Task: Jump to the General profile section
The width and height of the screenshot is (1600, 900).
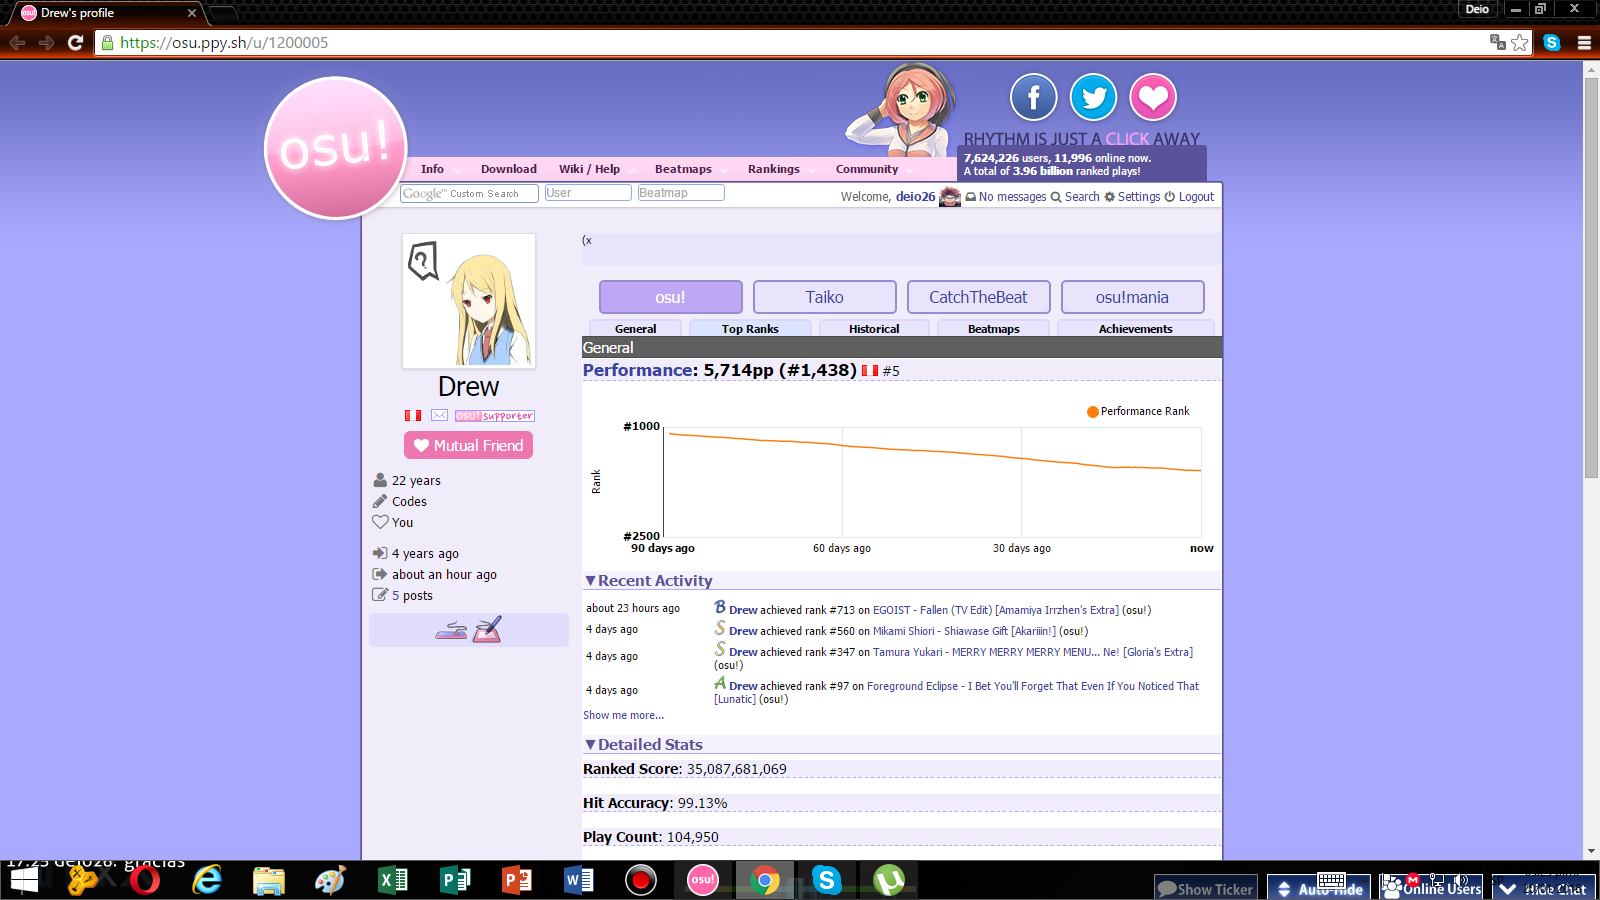Action: [636, 328]
